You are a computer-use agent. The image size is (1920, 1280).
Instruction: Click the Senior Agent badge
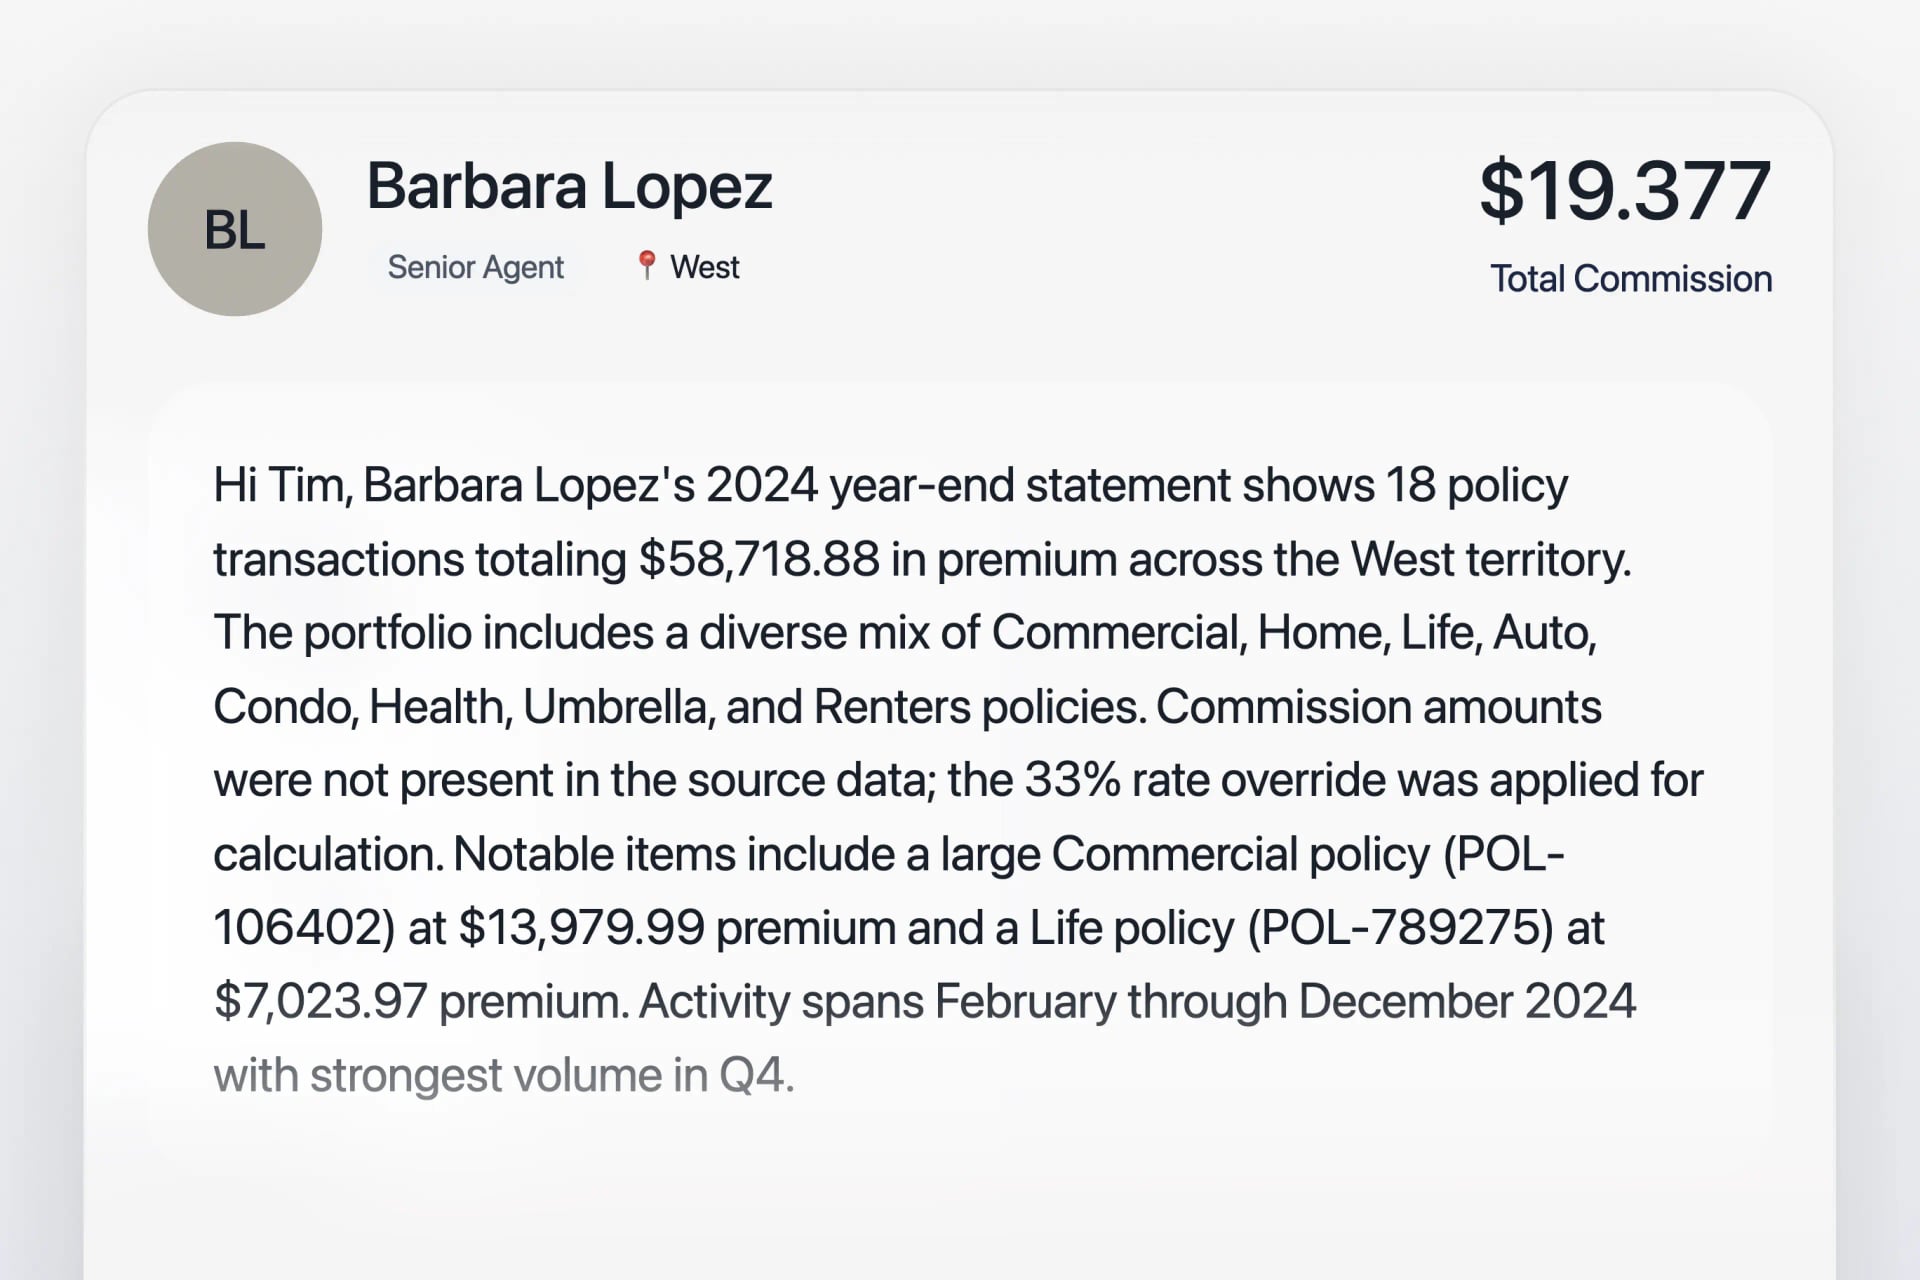point(475,267)
